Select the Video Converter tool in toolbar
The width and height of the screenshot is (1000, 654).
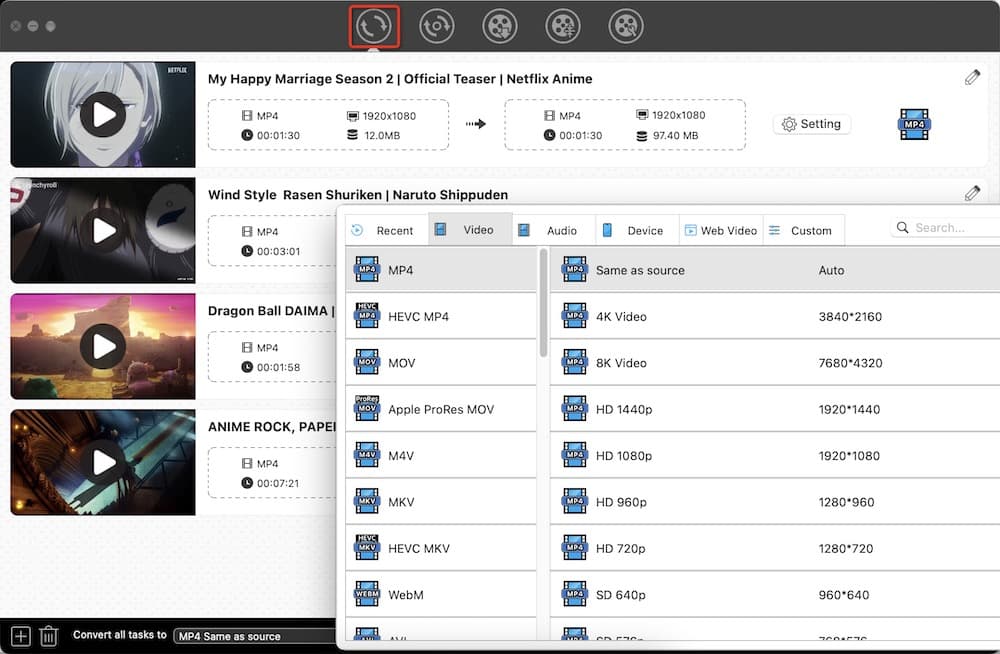pyautogui.click(x=374, y=26)
